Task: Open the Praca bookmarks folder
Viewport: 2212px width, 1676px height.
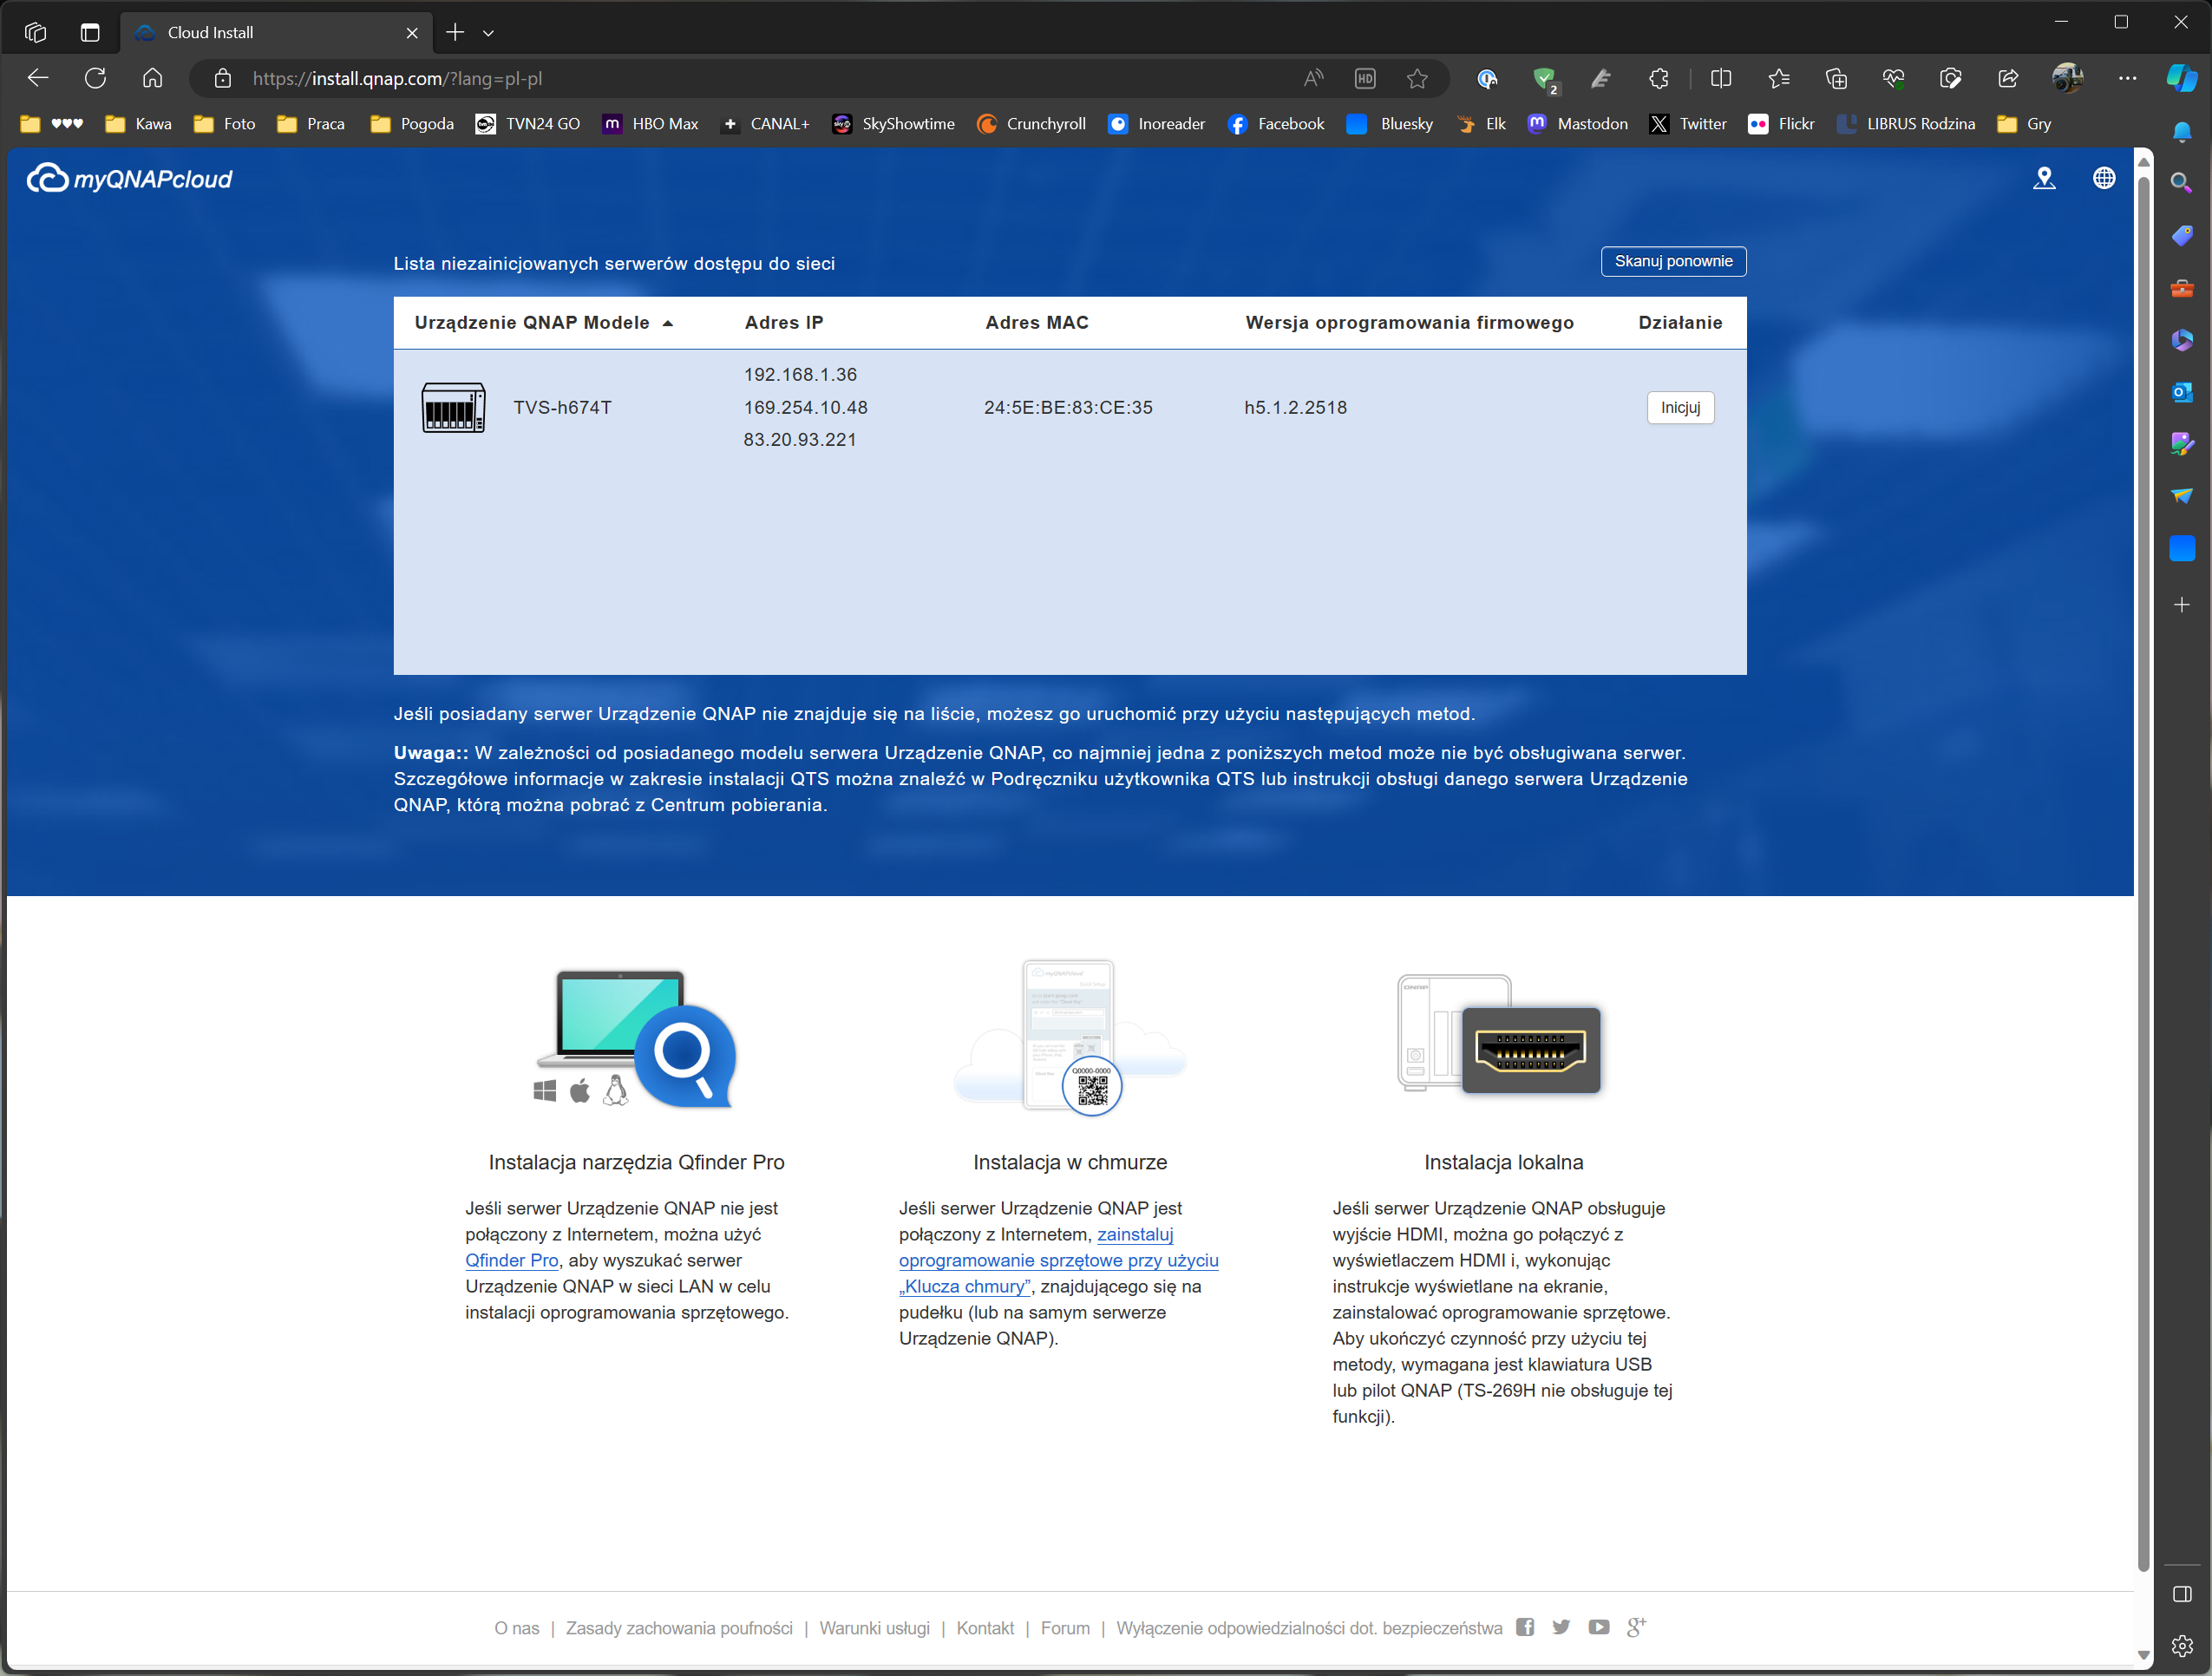Action: coord(311,124)
